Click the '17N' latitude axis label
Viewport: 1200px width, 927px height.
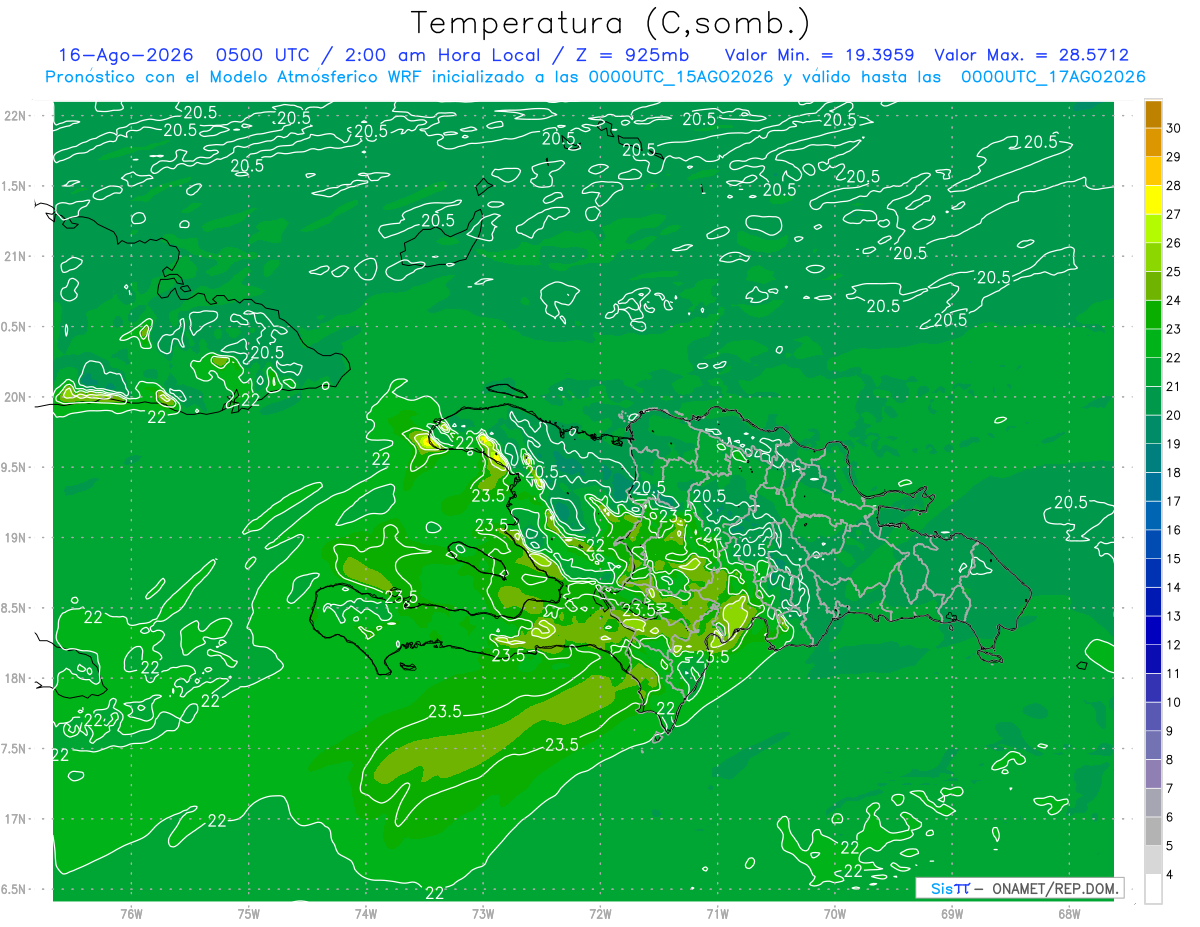tap(16, 819)
